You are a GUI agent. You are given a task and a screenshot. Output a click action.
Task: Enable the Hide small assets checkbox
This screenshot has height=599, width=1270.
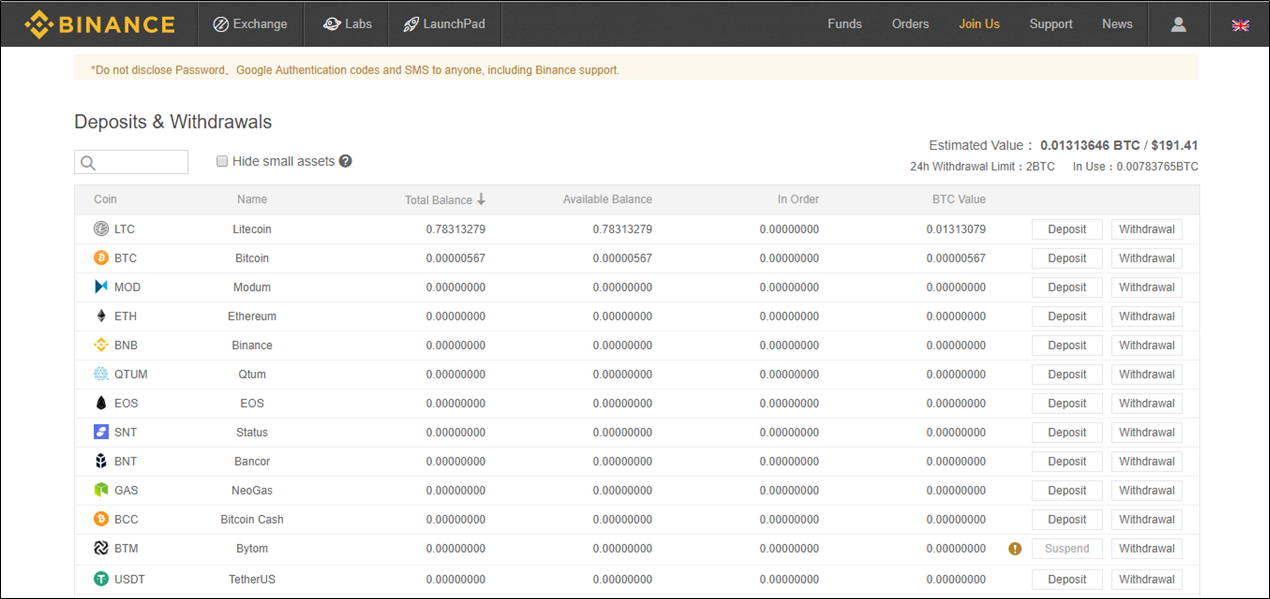pyautogui.click(x=222, y=161)
